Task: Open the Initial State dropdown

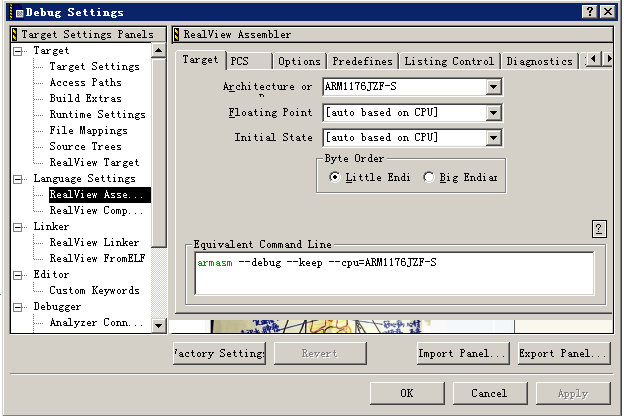Action: 493,138
